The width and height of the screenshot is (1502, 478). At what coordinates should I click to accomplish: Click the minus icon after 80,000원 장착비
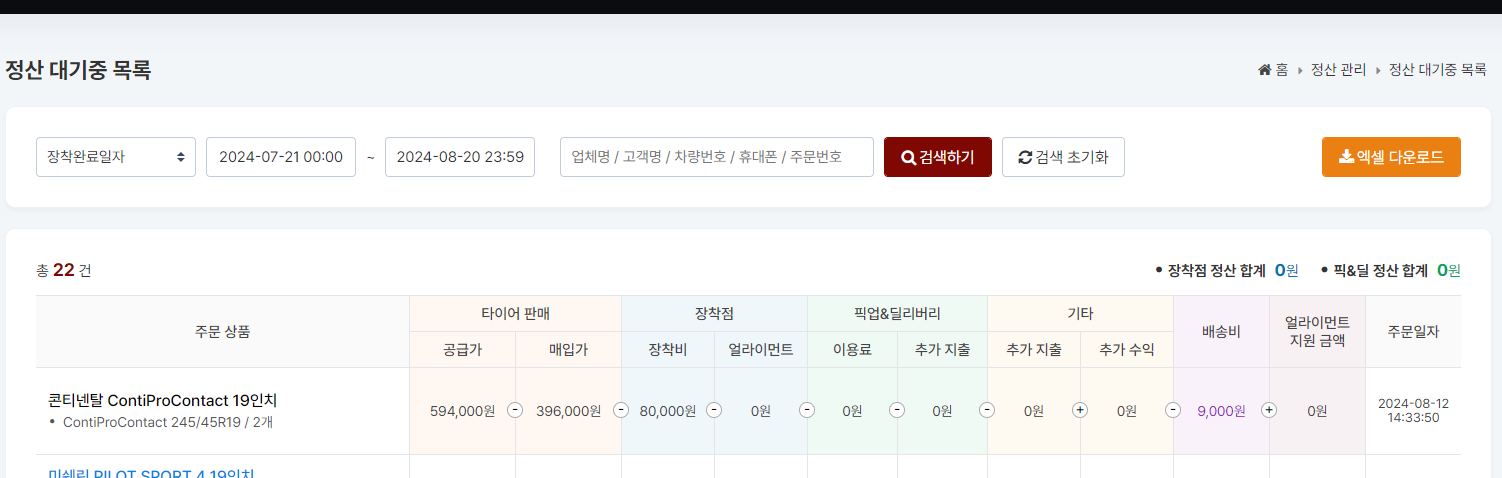tap(714, 410)
